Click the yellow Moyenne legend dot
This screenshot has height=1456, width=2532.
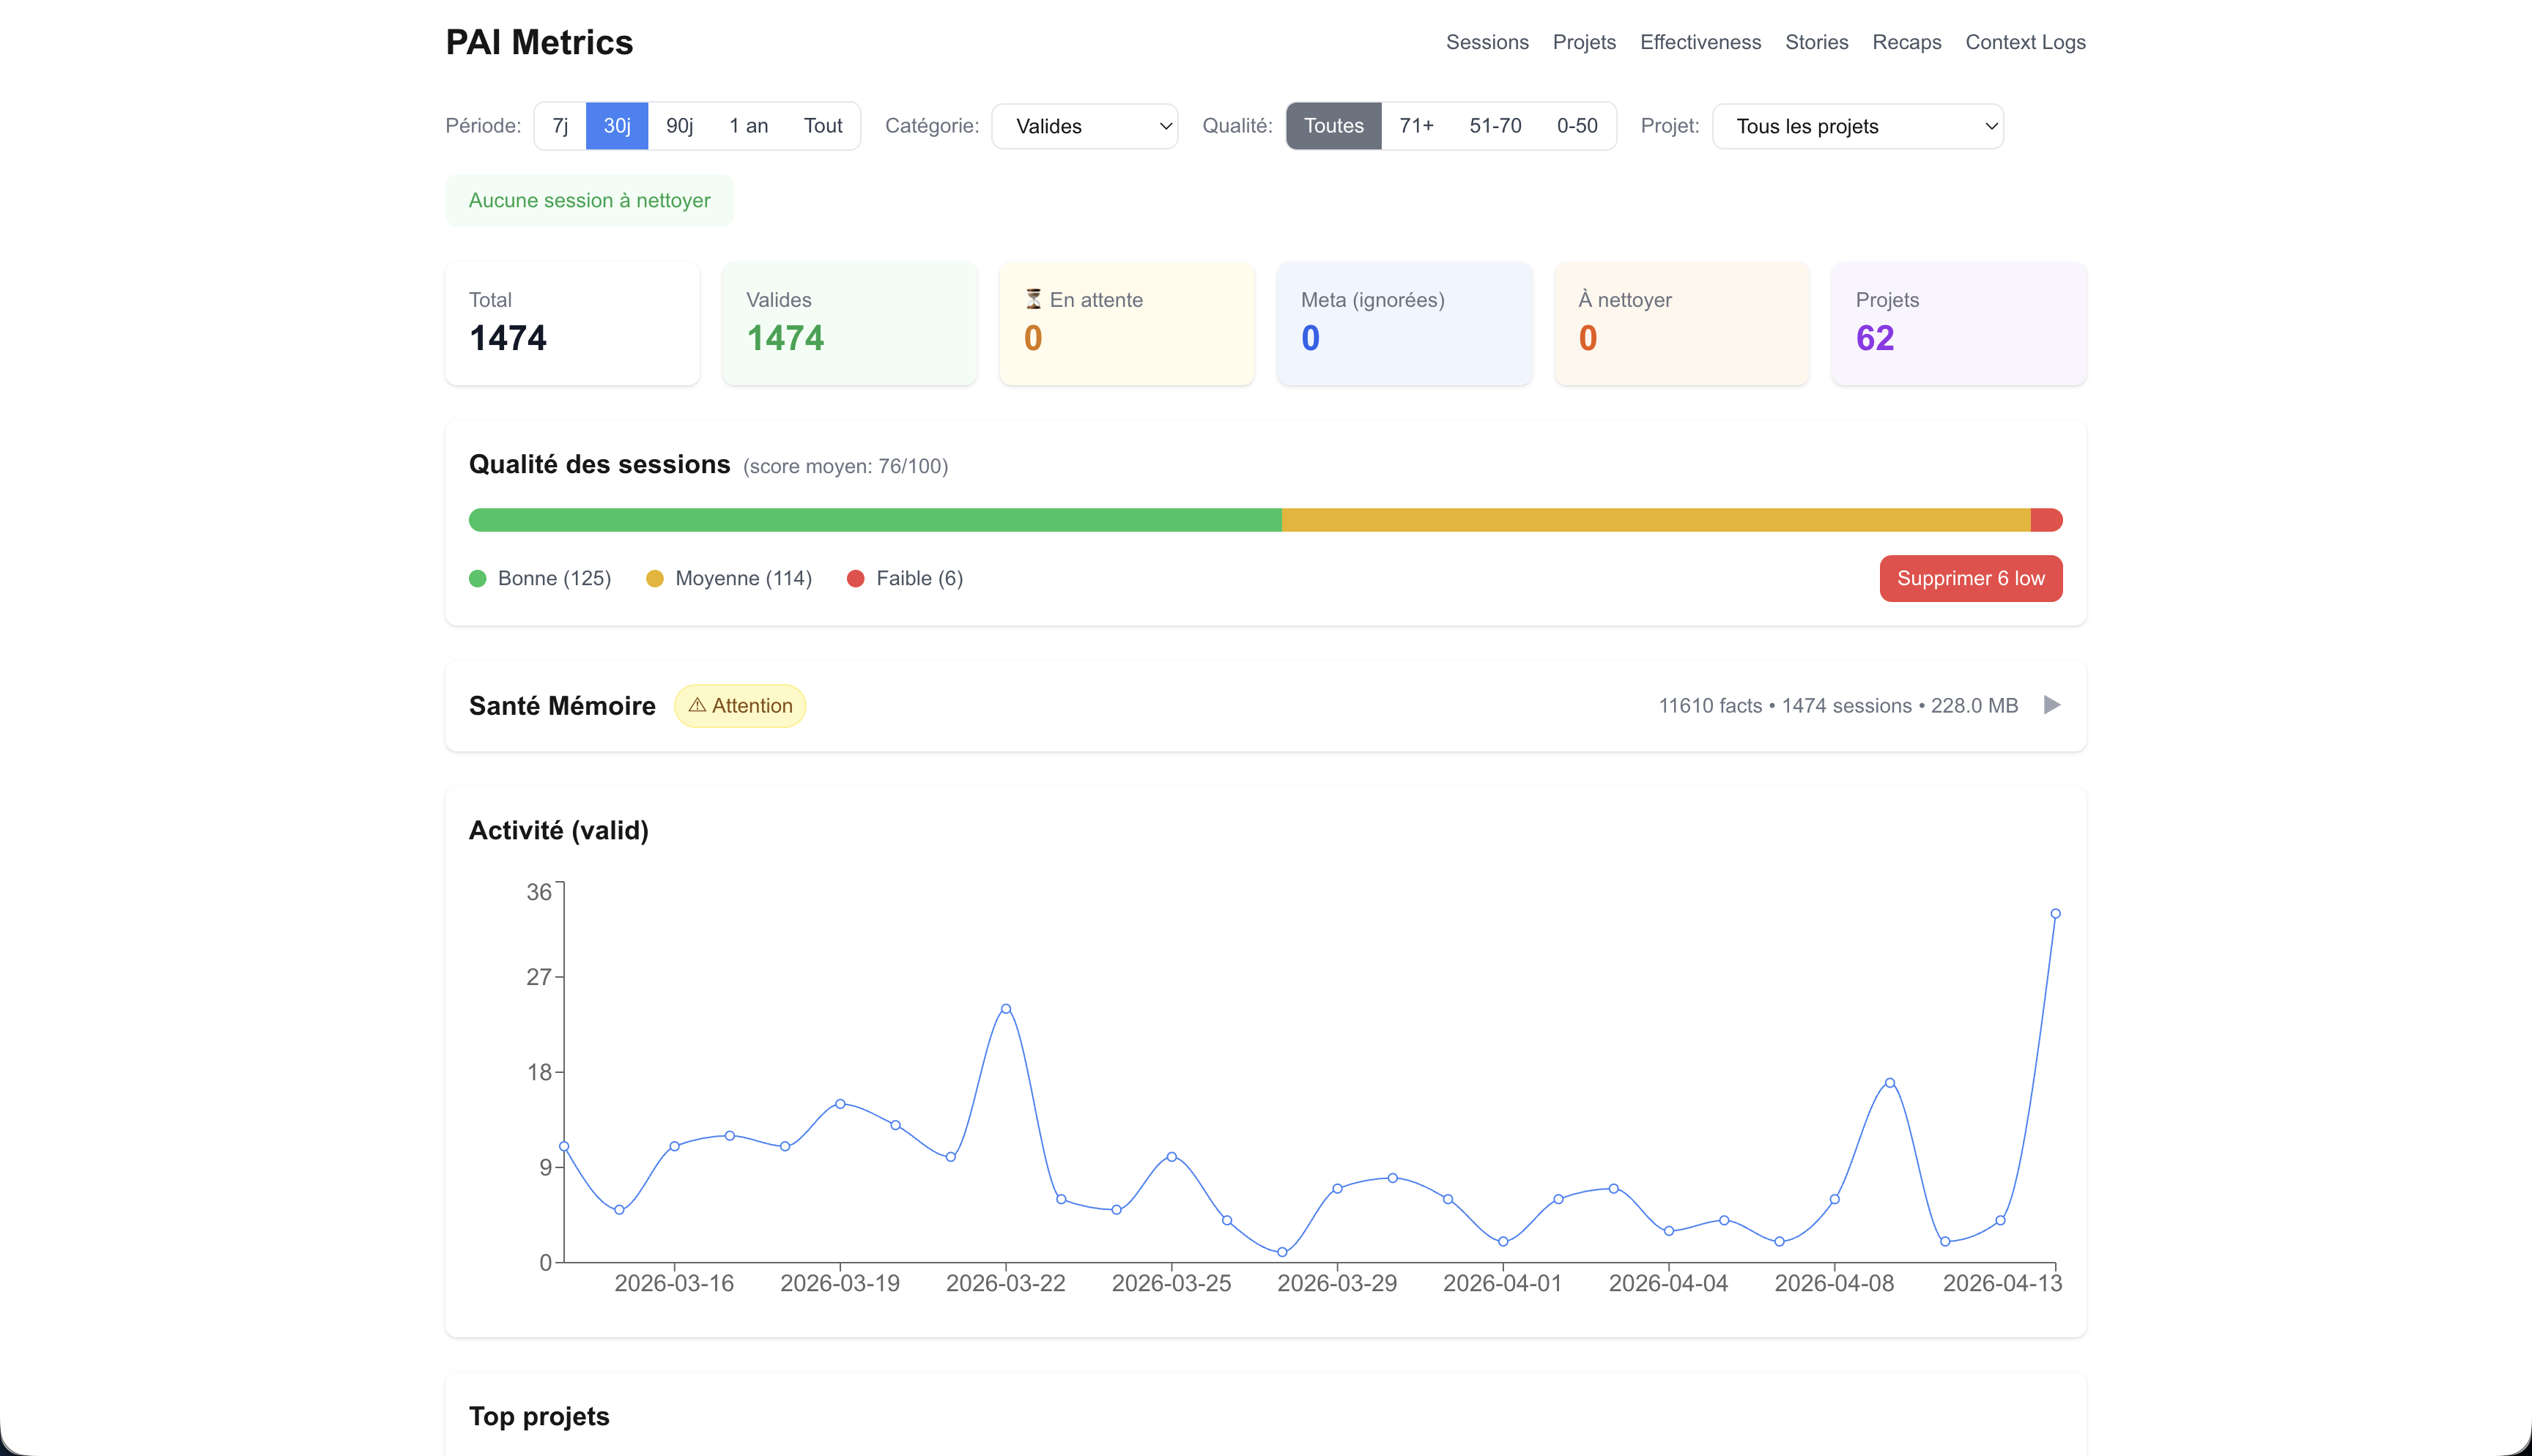(x=655, y=578)
